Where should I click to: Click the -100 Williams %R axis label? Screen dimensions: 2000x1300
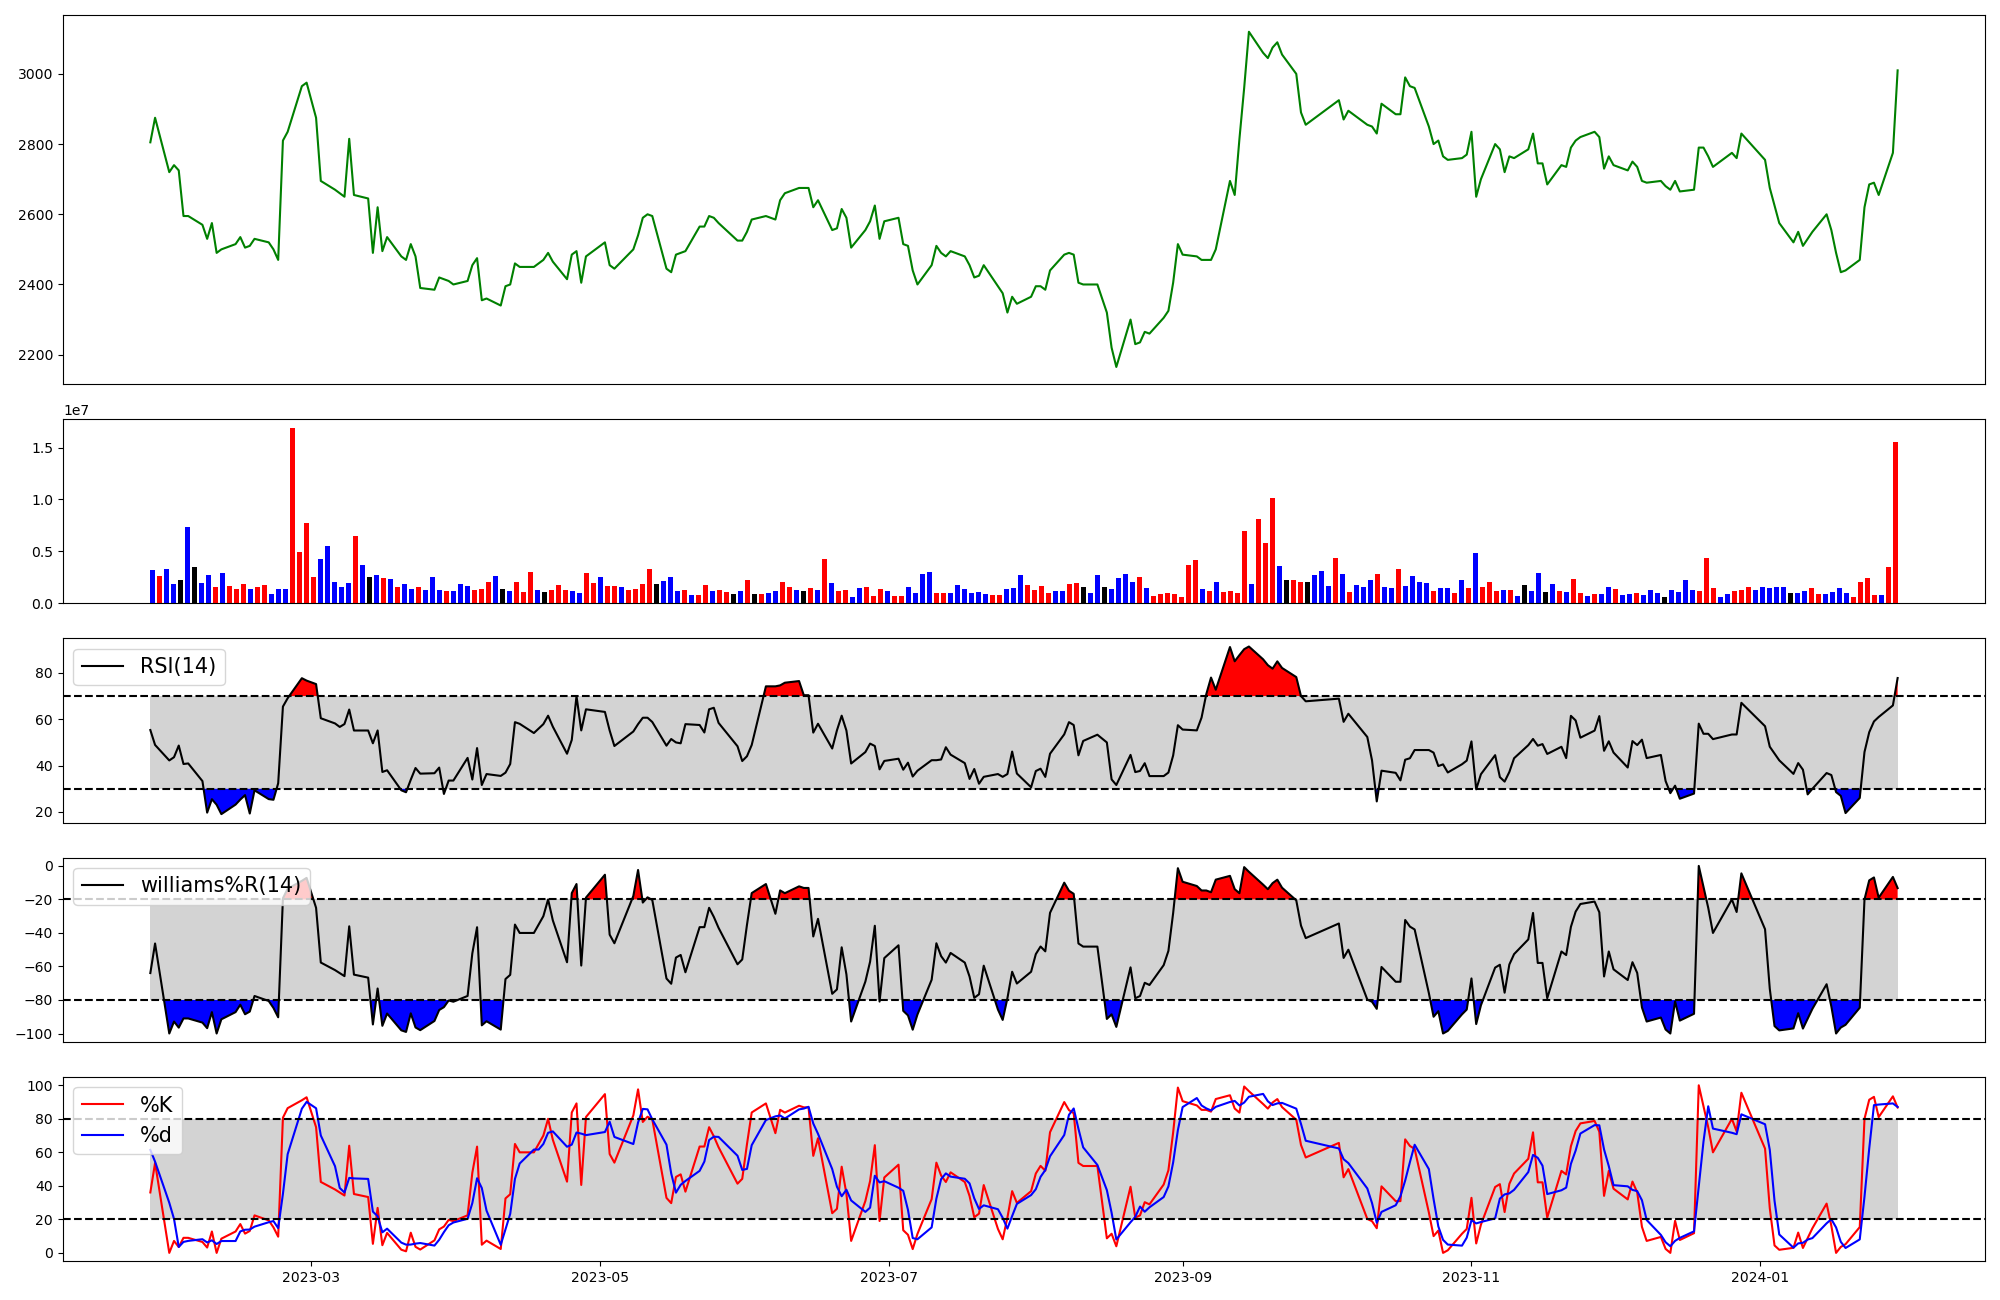click(32, 1034)
